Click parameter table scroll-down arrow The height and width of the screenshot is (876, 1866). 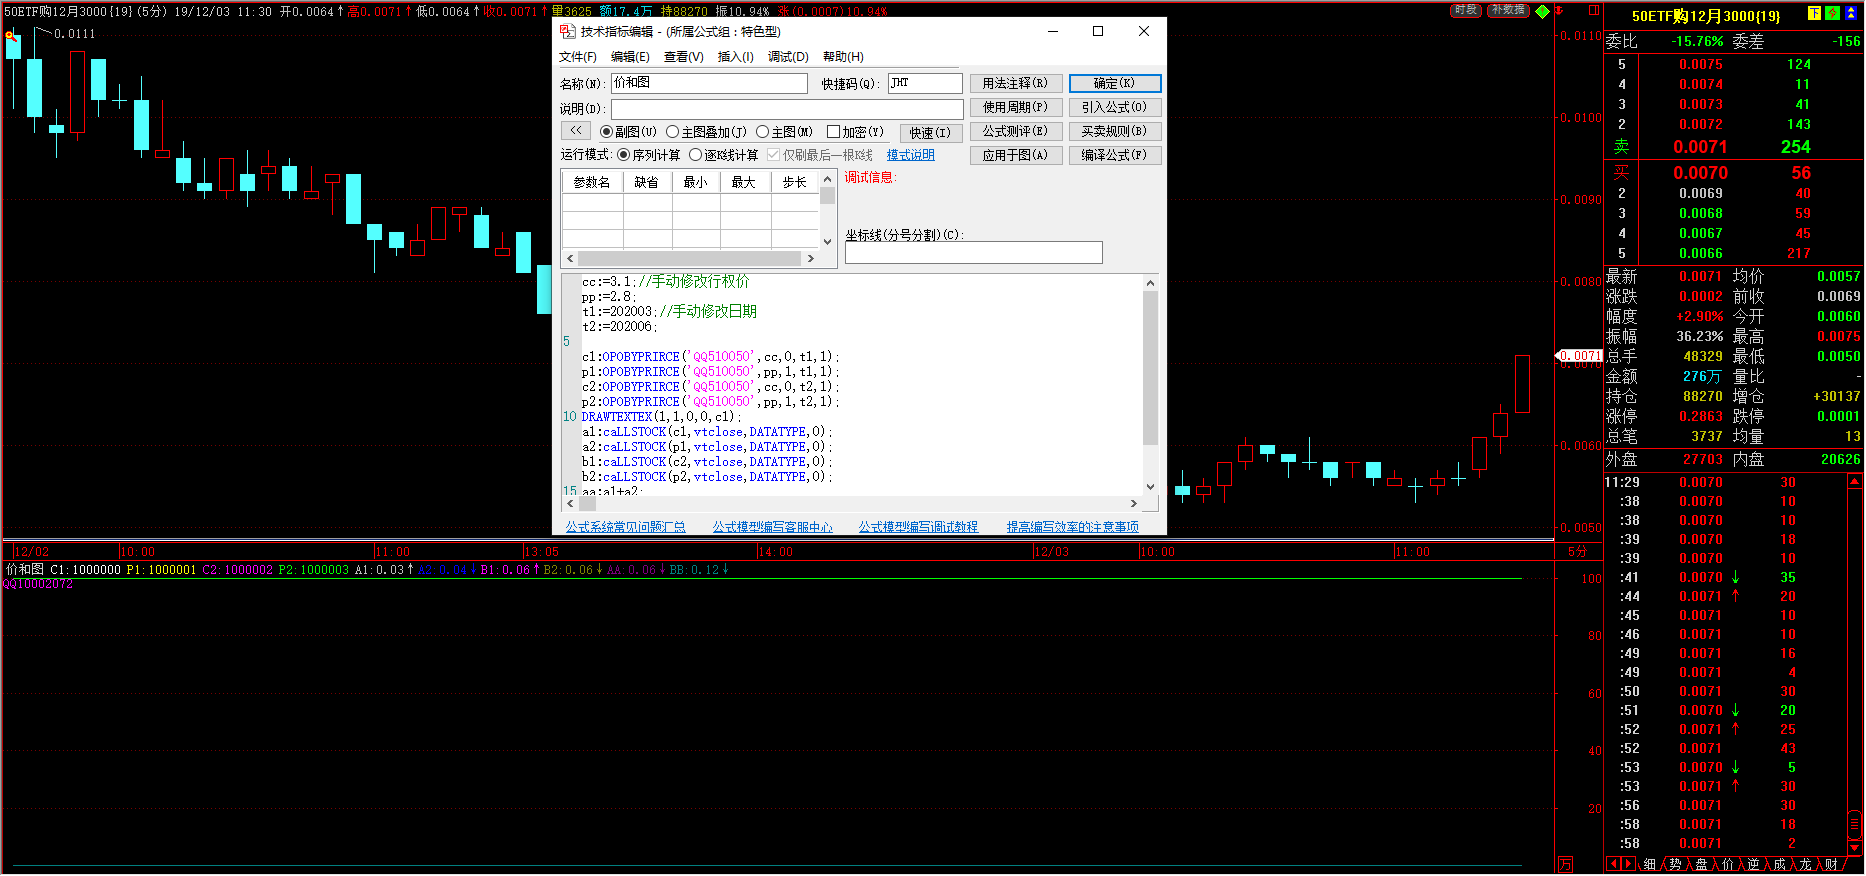click(x=827, y=241)
